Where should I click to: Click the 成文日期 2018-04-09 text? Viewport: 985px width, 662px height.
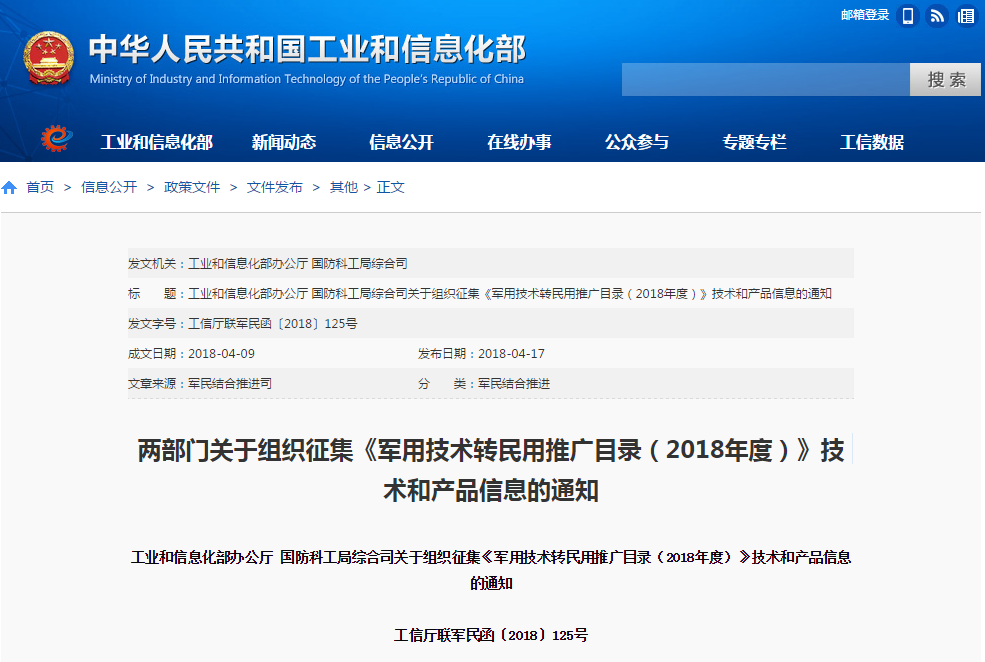point(191,354)
